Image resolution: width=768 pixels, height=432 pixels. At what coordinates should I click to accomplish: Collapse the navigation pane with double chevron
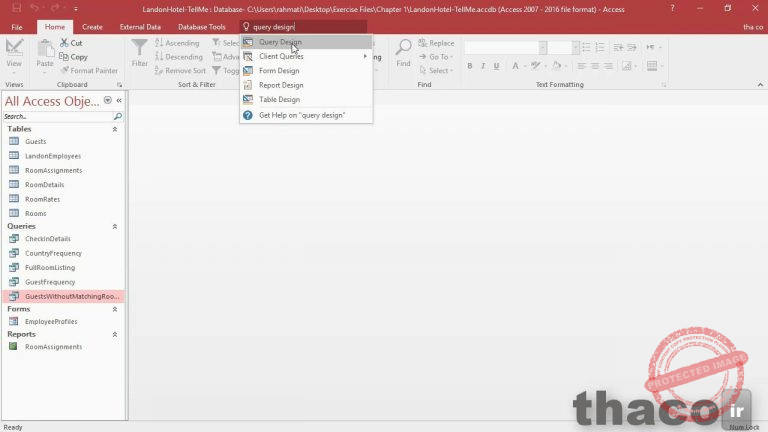(119, 100)
